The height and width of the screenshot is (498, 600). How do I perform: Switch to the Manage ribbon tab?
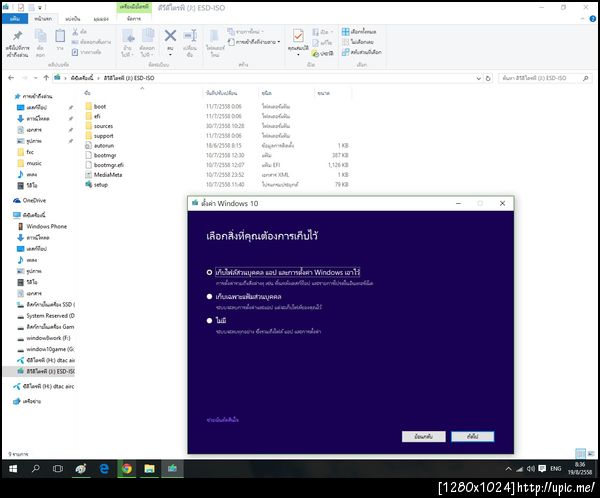click(x=134, y=18)
